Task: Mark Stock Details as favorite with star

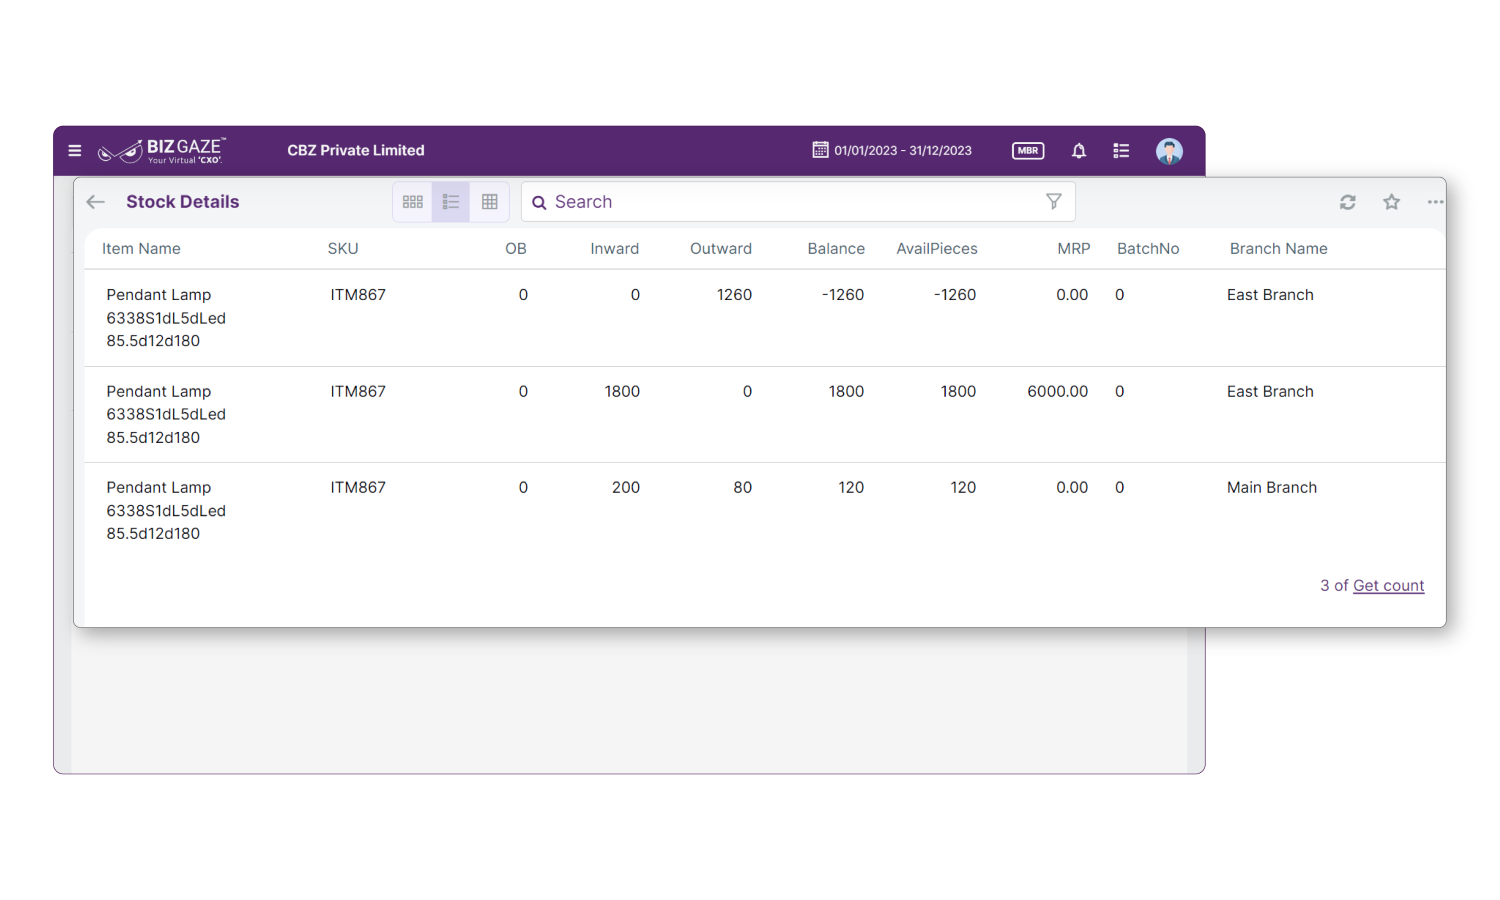Action: point(1391,202)
